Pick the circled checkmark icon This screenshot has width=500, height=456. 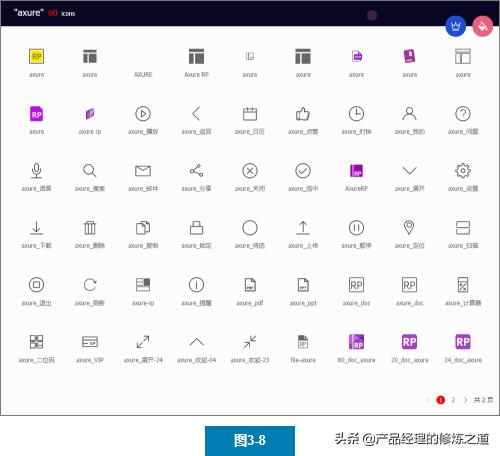click(x=303, y=171)
